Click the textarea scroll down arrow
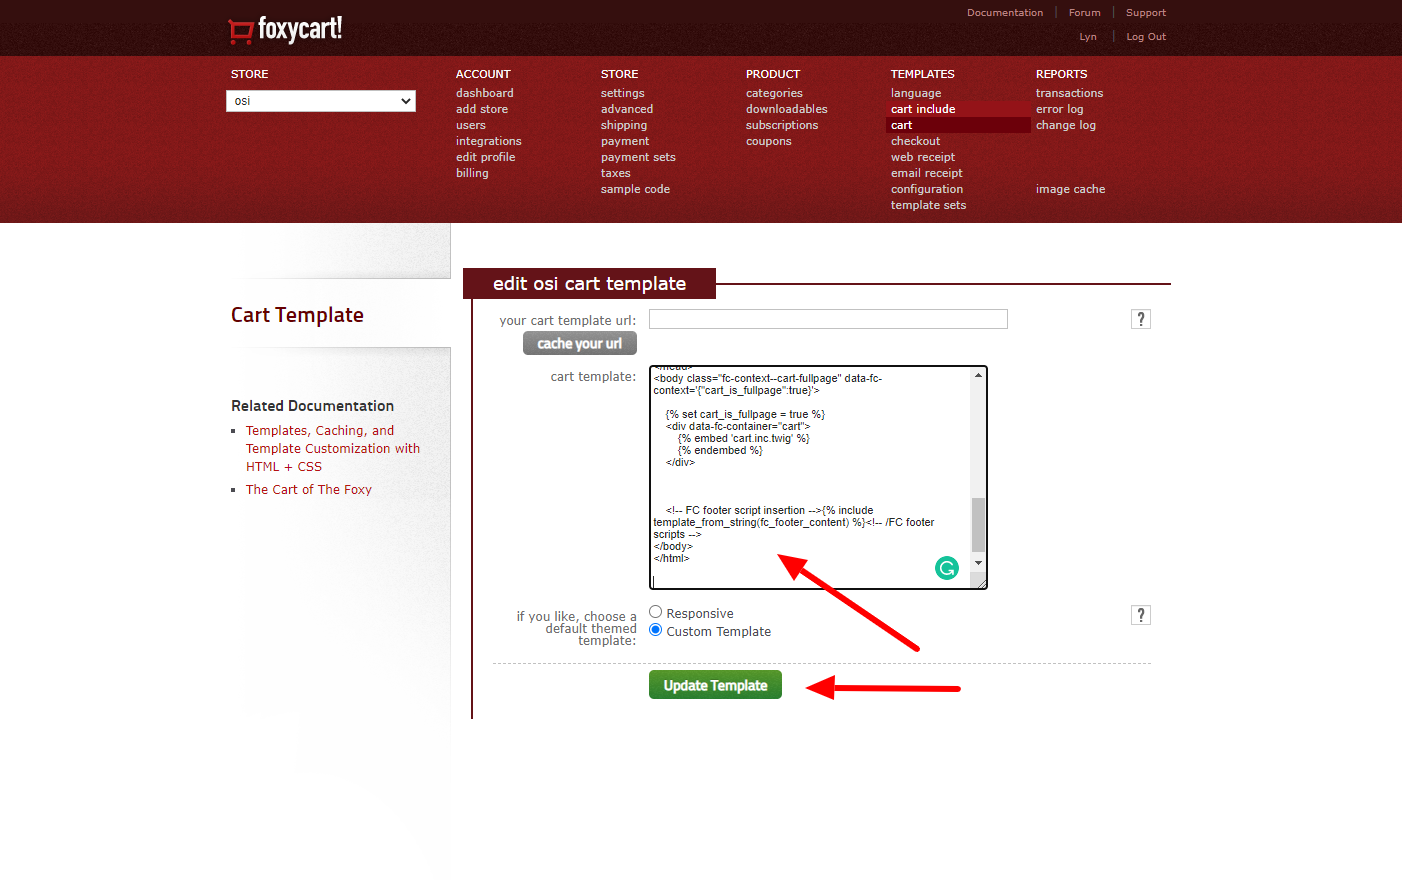 click(x=978, y=563)
